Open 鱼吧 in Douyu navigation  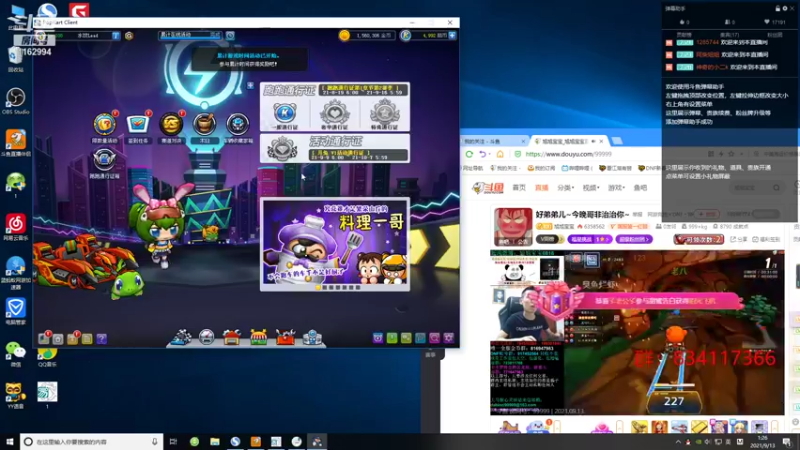coord(640,188)
